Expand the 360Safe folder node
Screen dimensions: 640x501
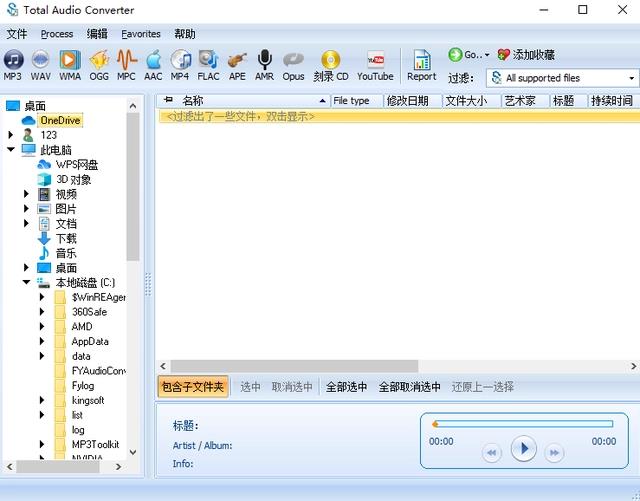point(42,312)
